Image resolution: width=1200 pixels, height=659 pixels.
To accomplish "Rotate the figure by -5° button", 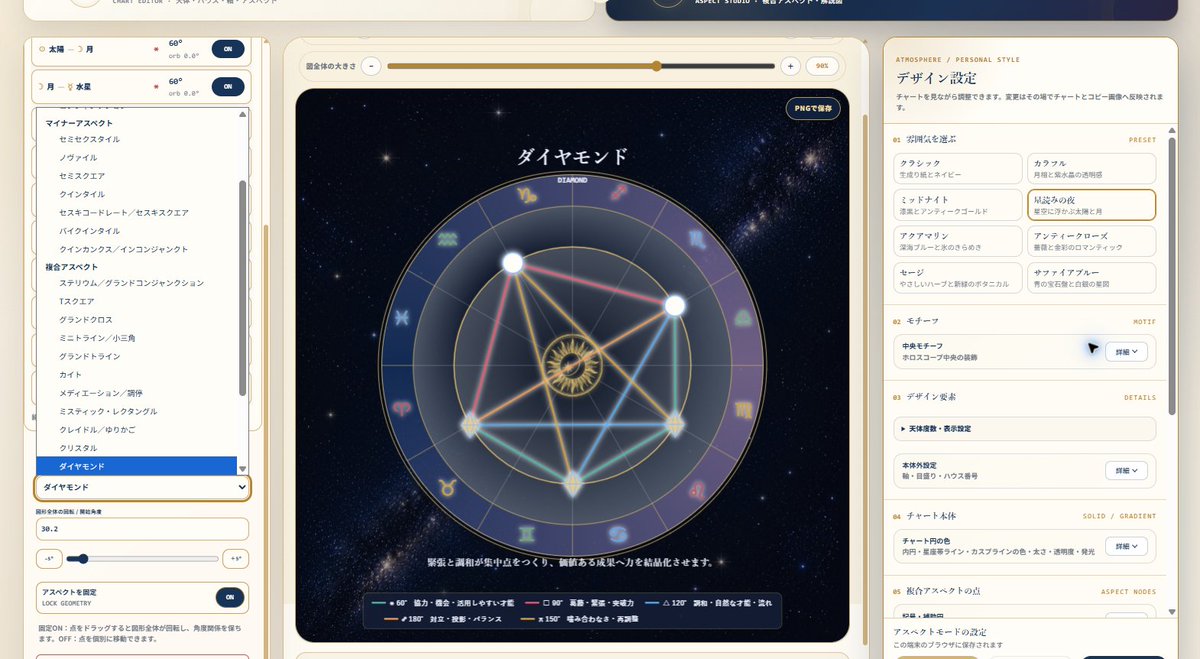I will tap(49, 559).
